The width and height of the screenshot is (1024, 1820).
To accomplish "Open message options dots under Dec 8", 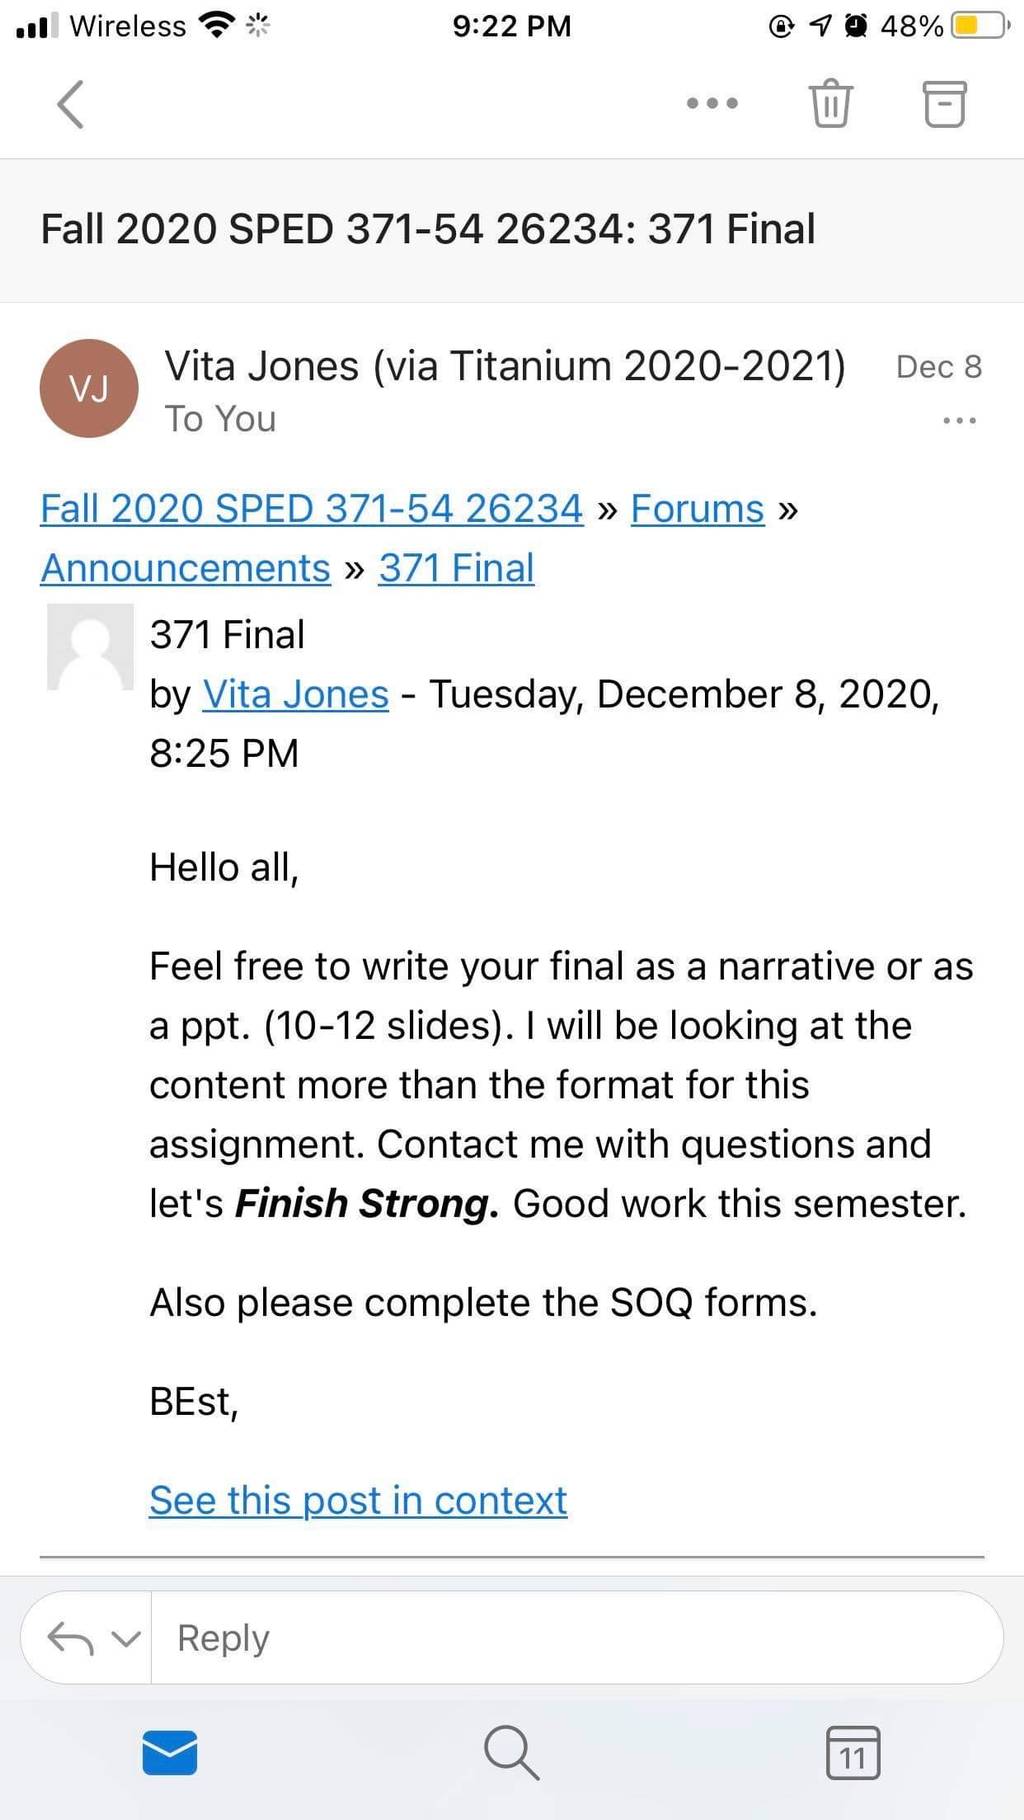I will point(959,420).
